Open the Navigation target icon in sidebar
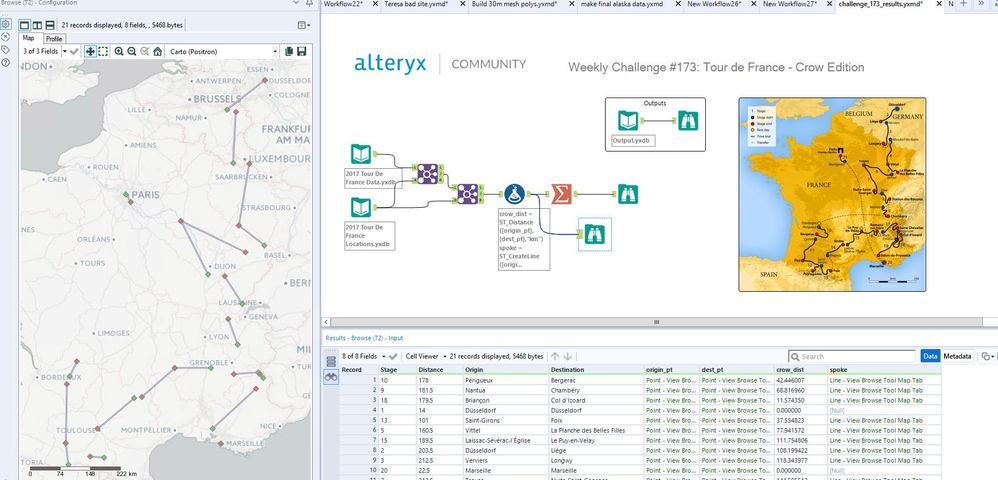 [6, 37]
